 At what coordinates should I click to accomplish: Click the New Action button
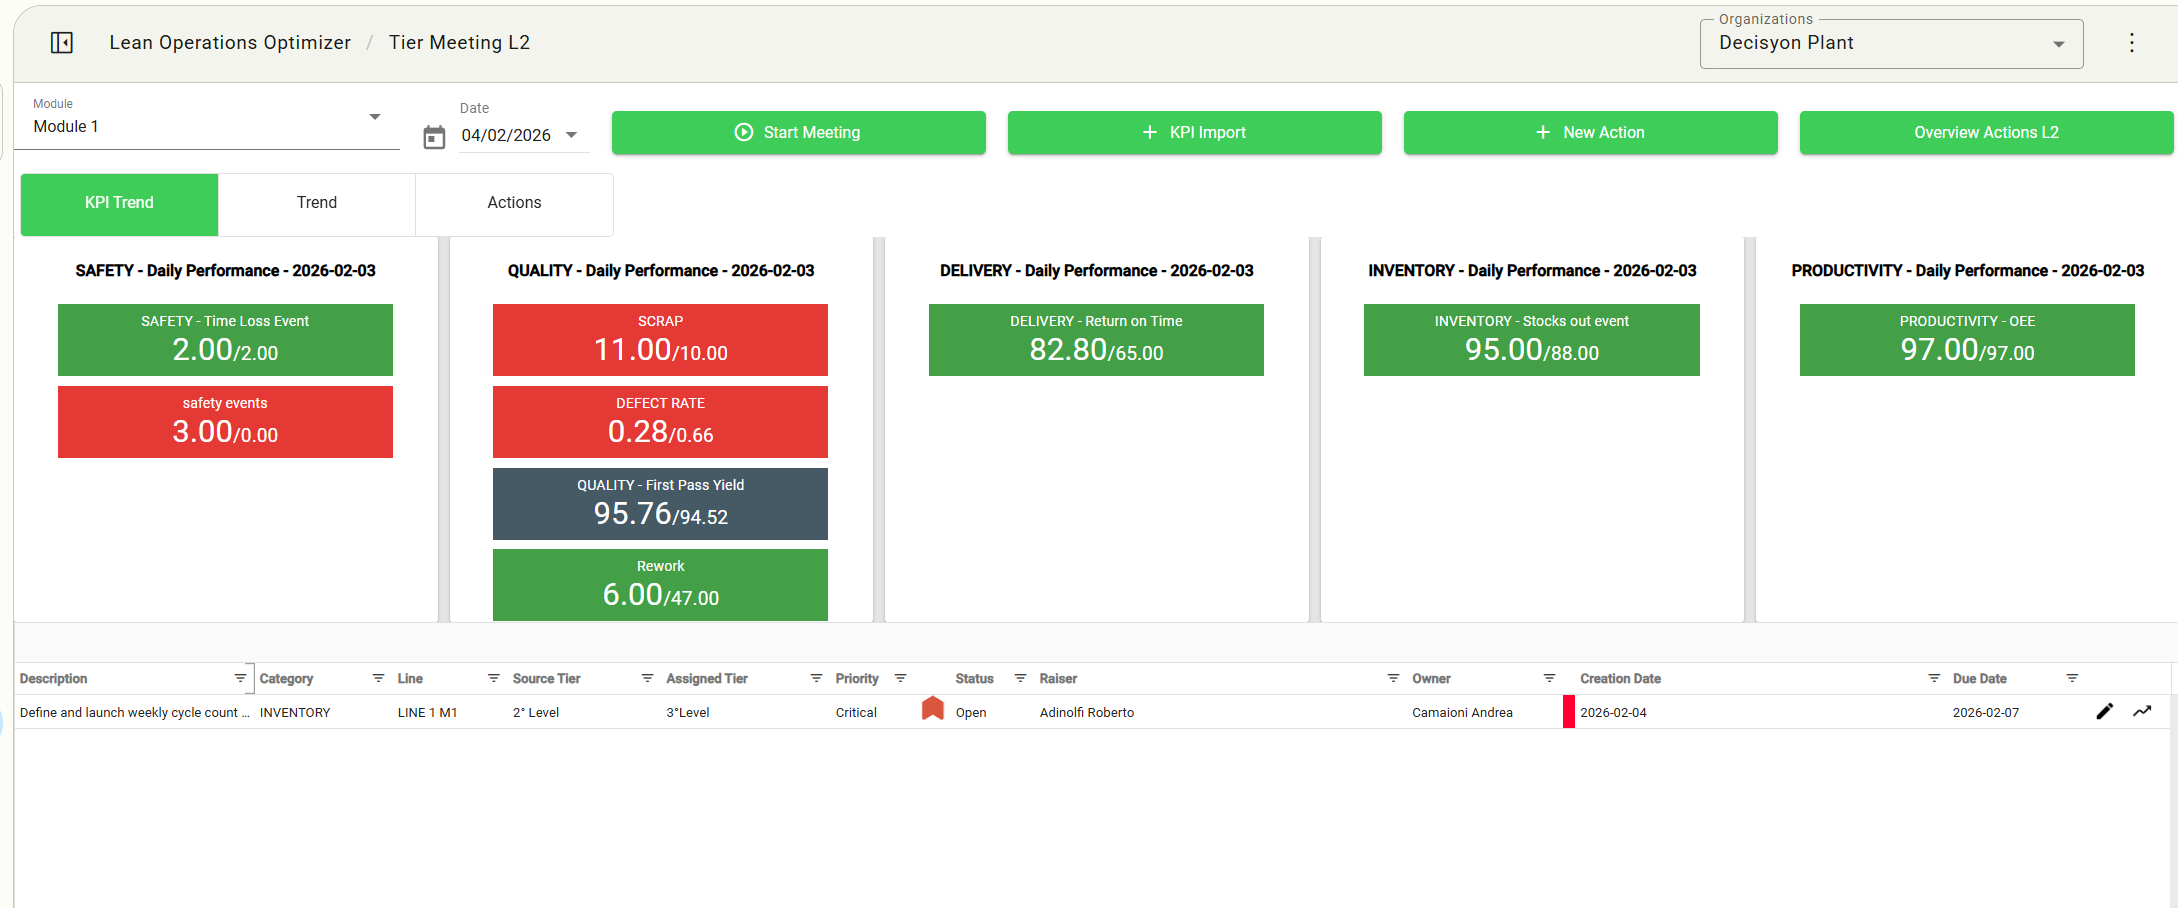tap(1590, 133)
